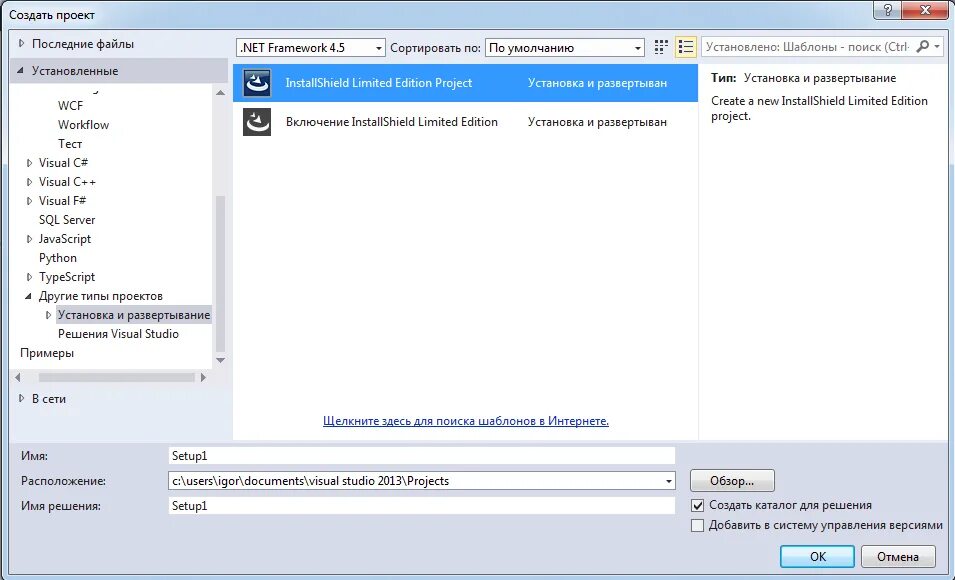Click the tree horizontal scrollbar thumb
955x580 pixels.
coord(116,378)
